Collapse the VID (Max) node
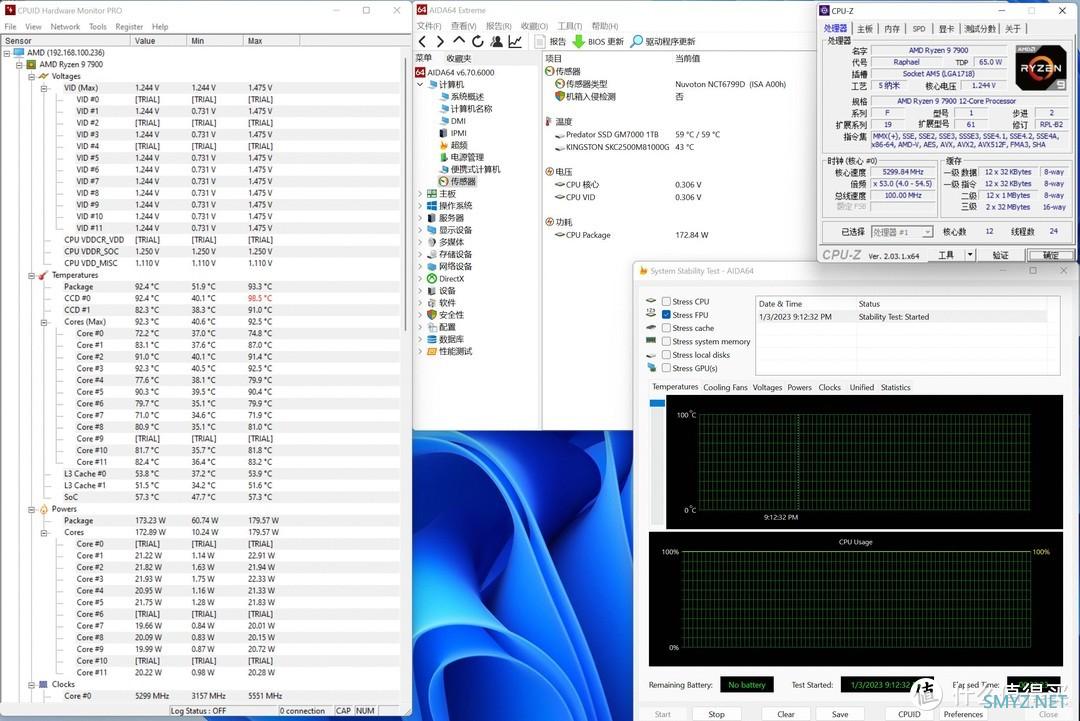Image resolution: width=1080 pixels, height=721 pixels. pyautogui.click(x=44, y=88)
